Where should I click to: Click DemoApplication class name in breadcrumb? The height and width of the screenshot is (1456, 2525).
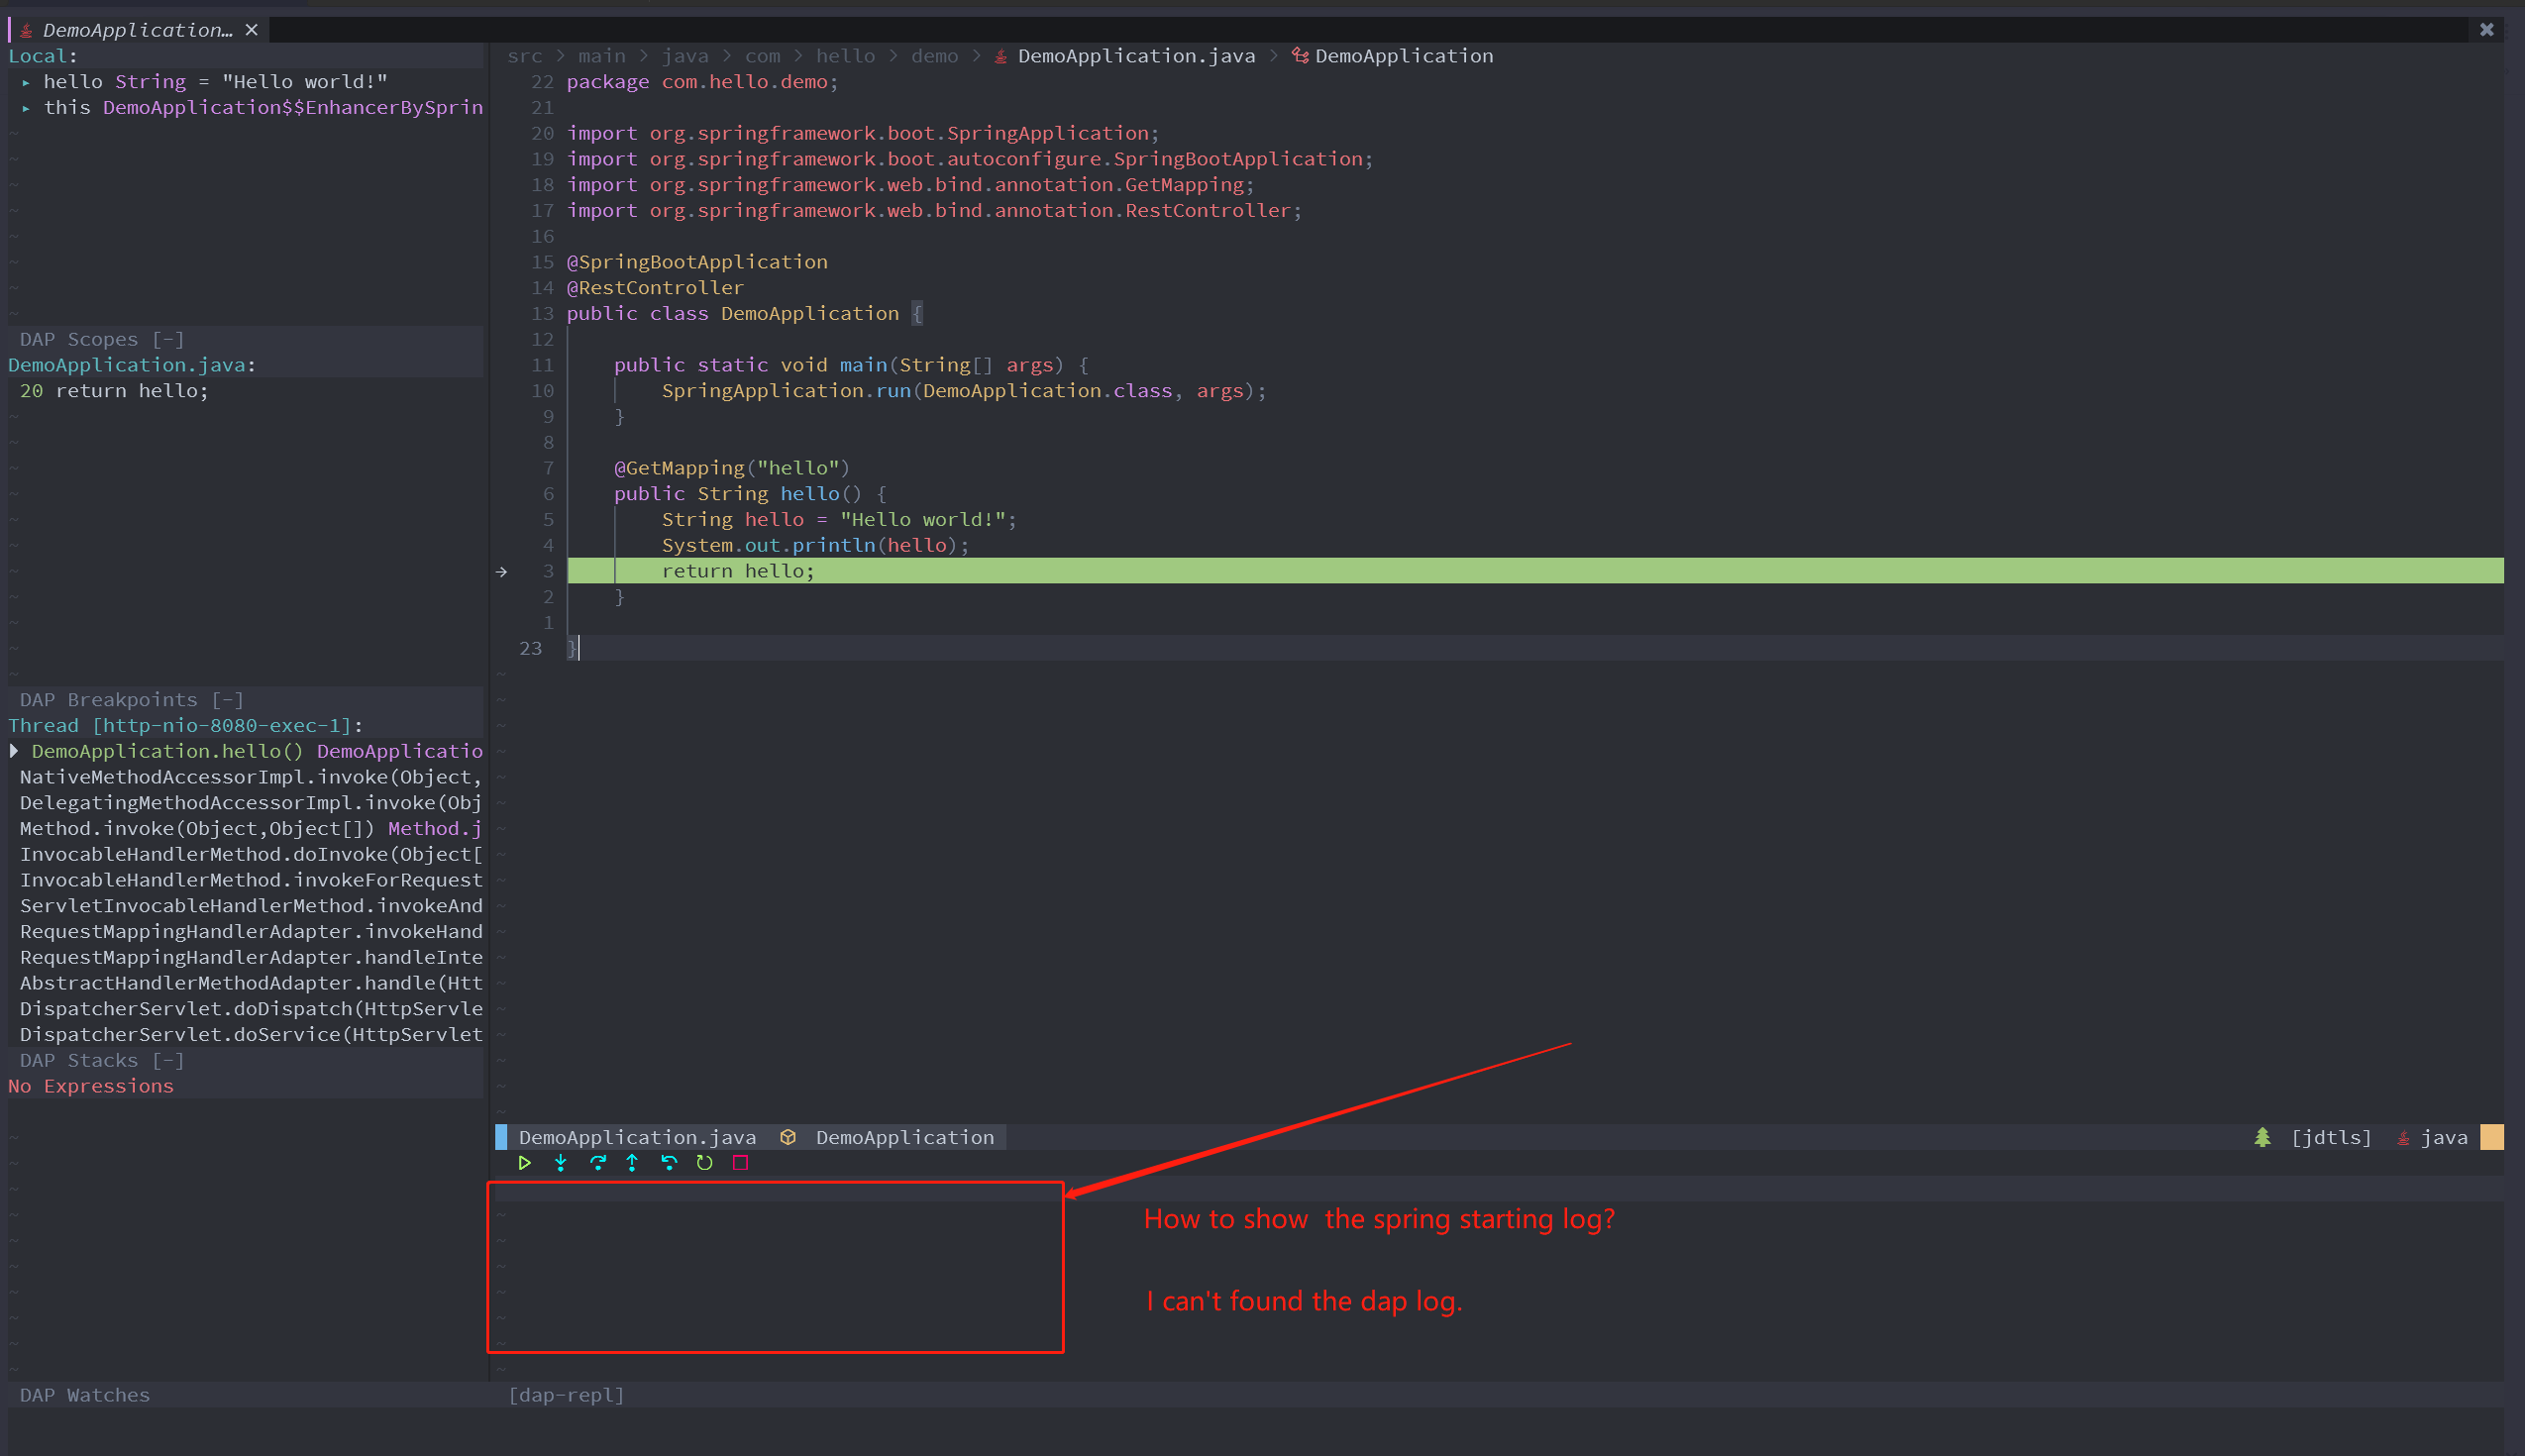click(1404, 56)
